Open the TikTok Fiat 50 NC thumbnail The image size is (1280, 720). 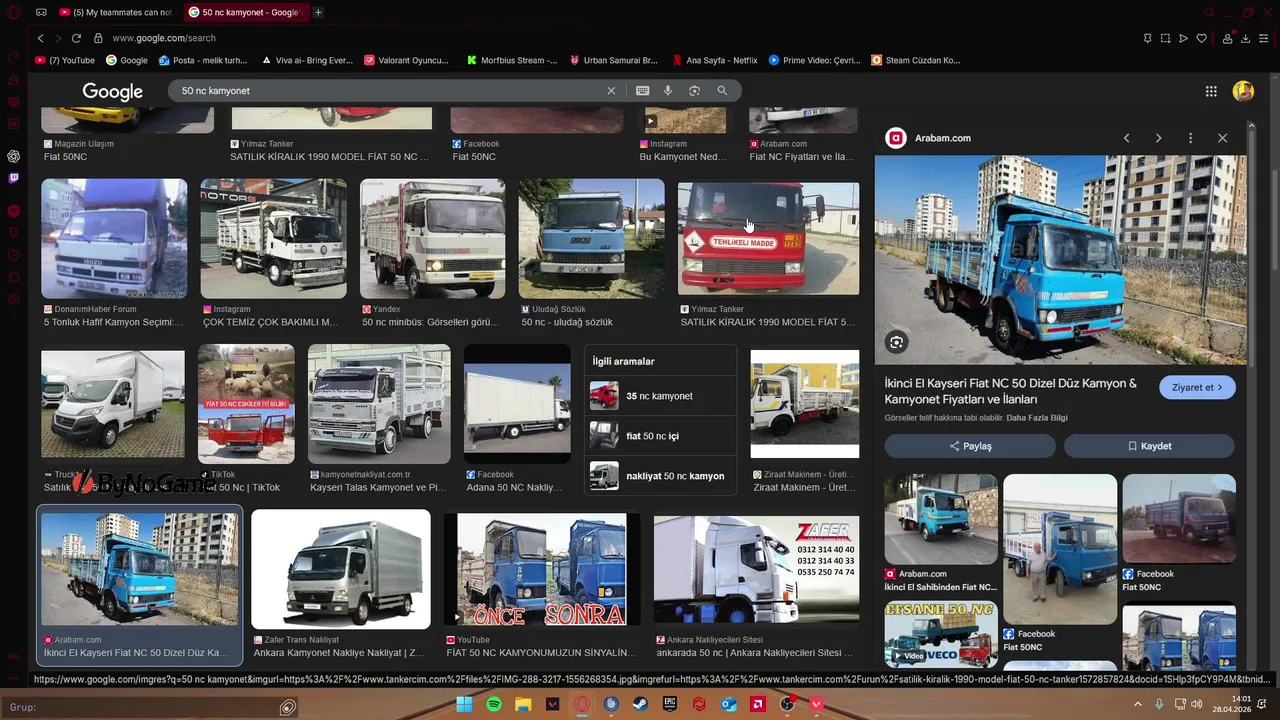(246, 404)
